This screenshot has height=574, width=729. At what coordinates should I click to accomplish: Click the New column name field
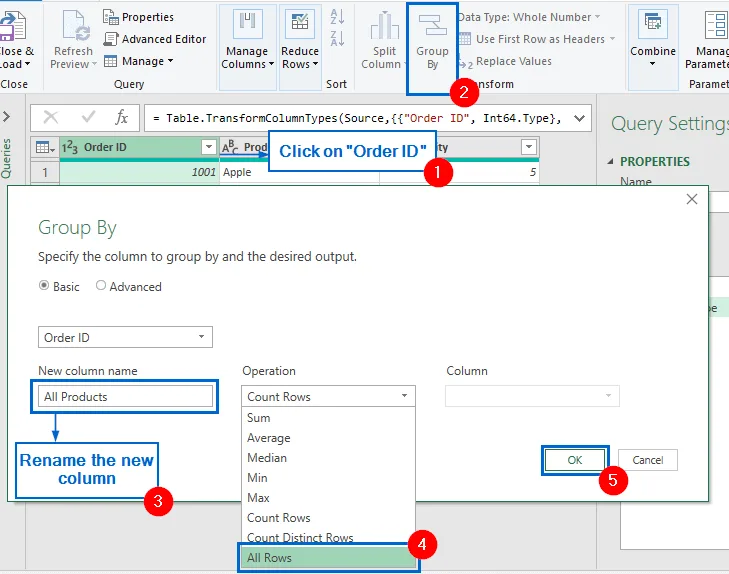click(x=125, y=396)
